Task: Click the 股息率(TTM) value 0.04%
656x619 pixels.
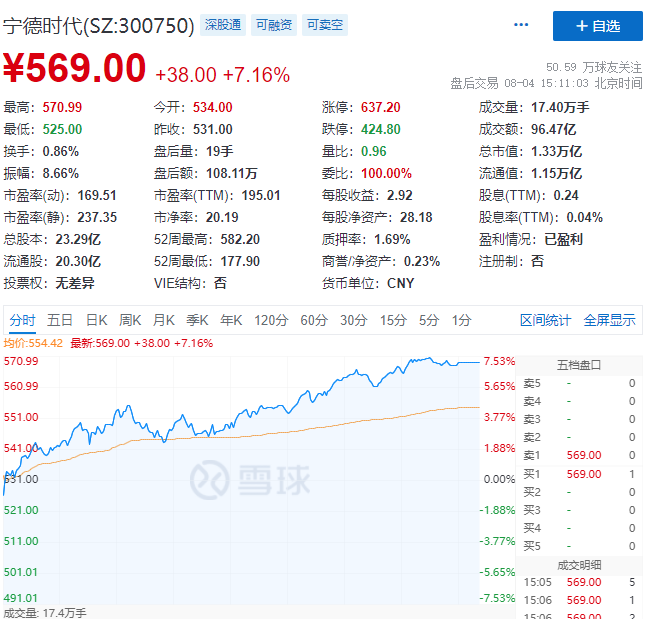Action: (585, 217)
